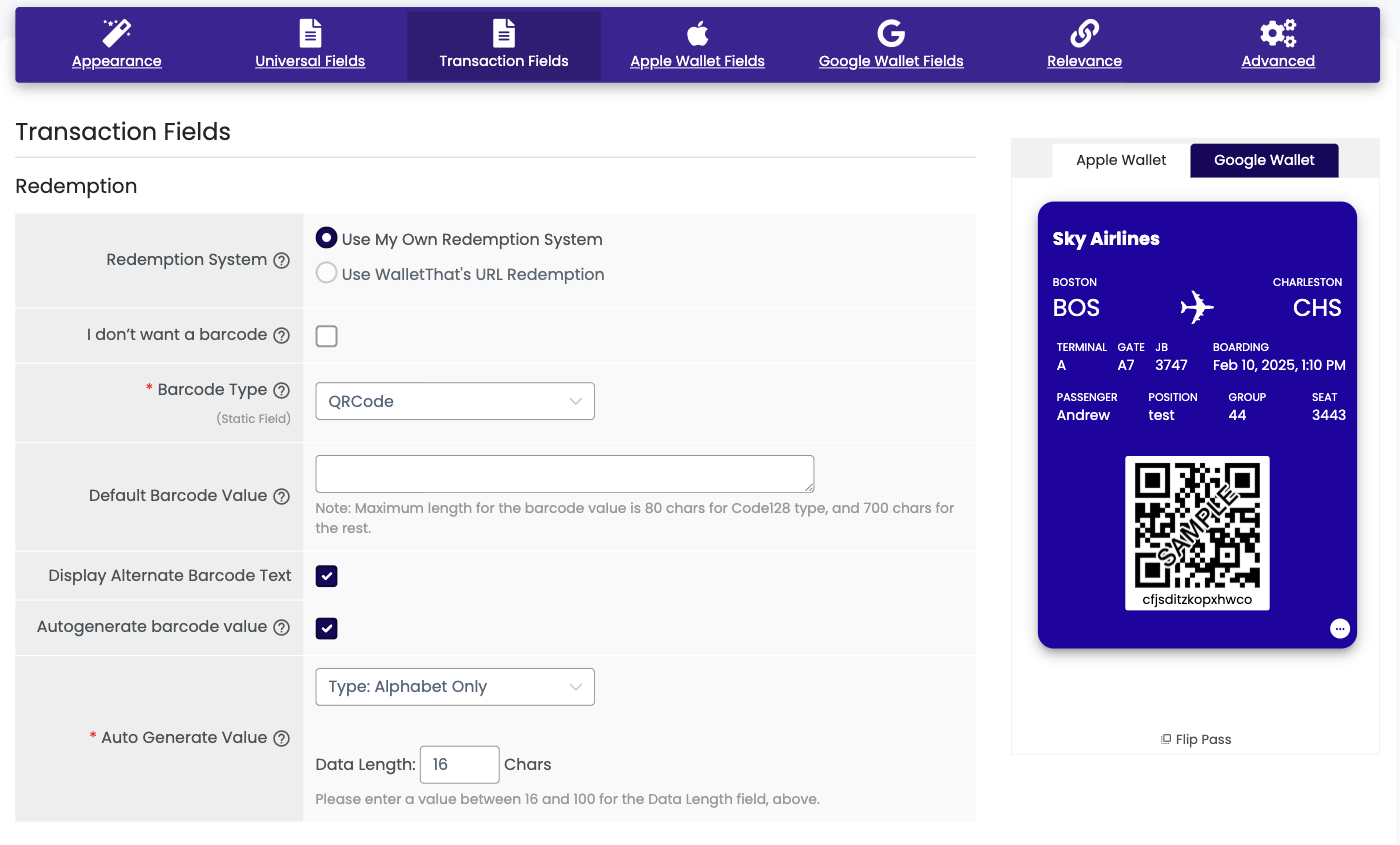Select Use WalletThat's URL Redemption
Screen dimensions: 1400x845
click(326, 273)
